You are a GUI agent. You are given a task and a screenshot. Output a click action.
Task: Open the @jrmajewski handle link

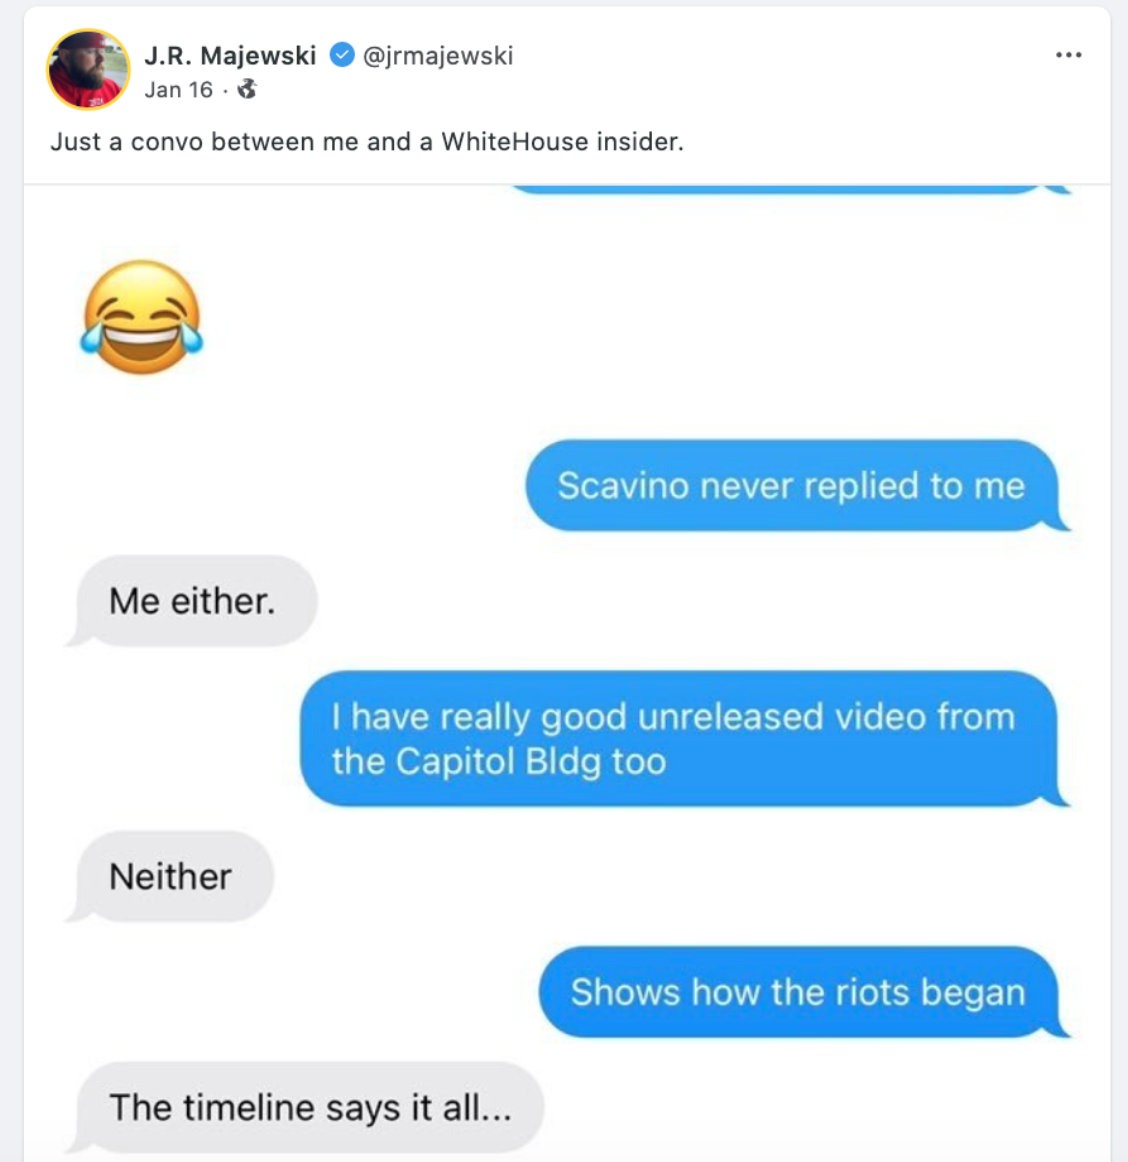(437, 55)
